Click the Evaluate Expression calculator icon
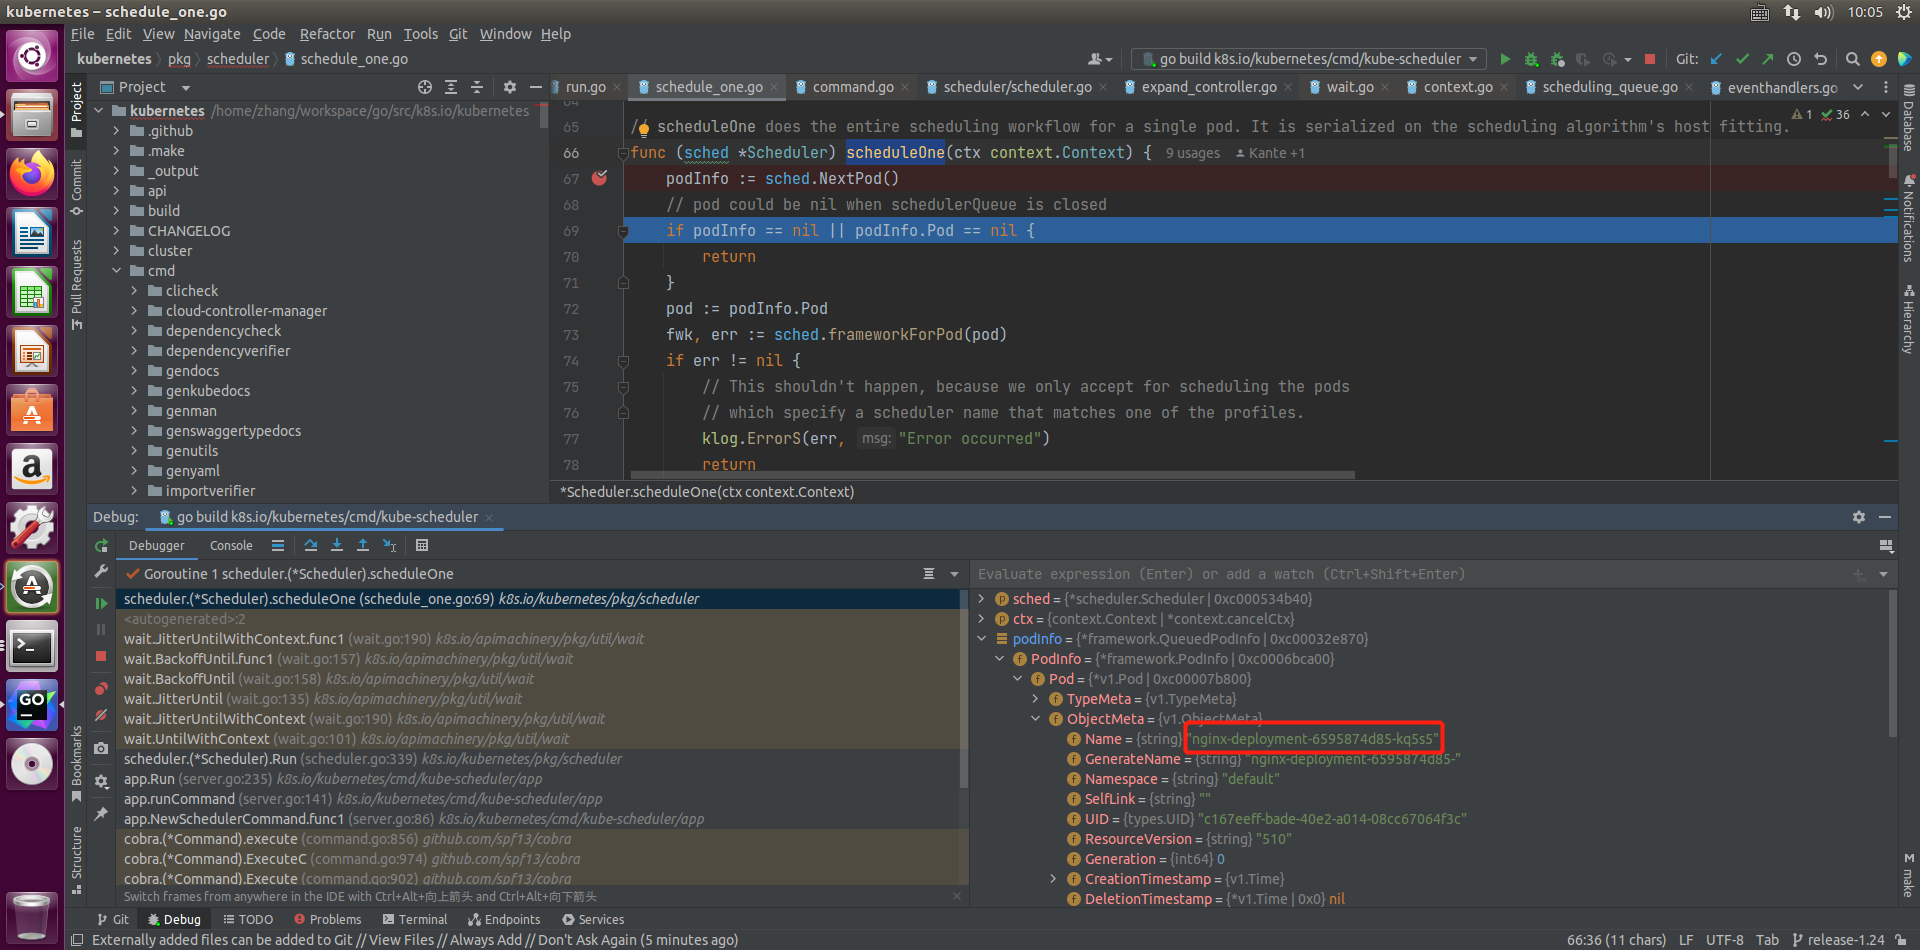Image resolution: width=1920 pixels, height=950 pixels. point(422,545)
